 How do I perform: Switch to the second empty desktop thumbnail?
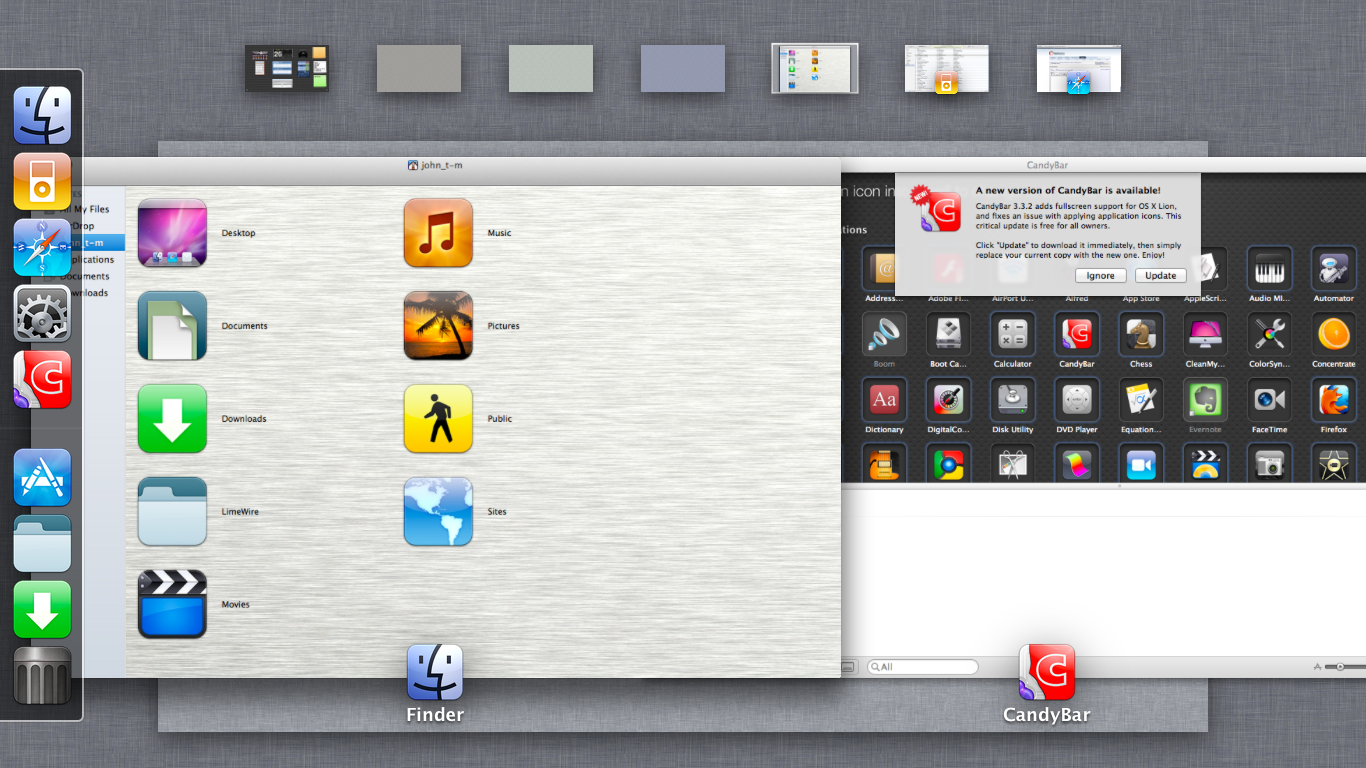[551, 68]
